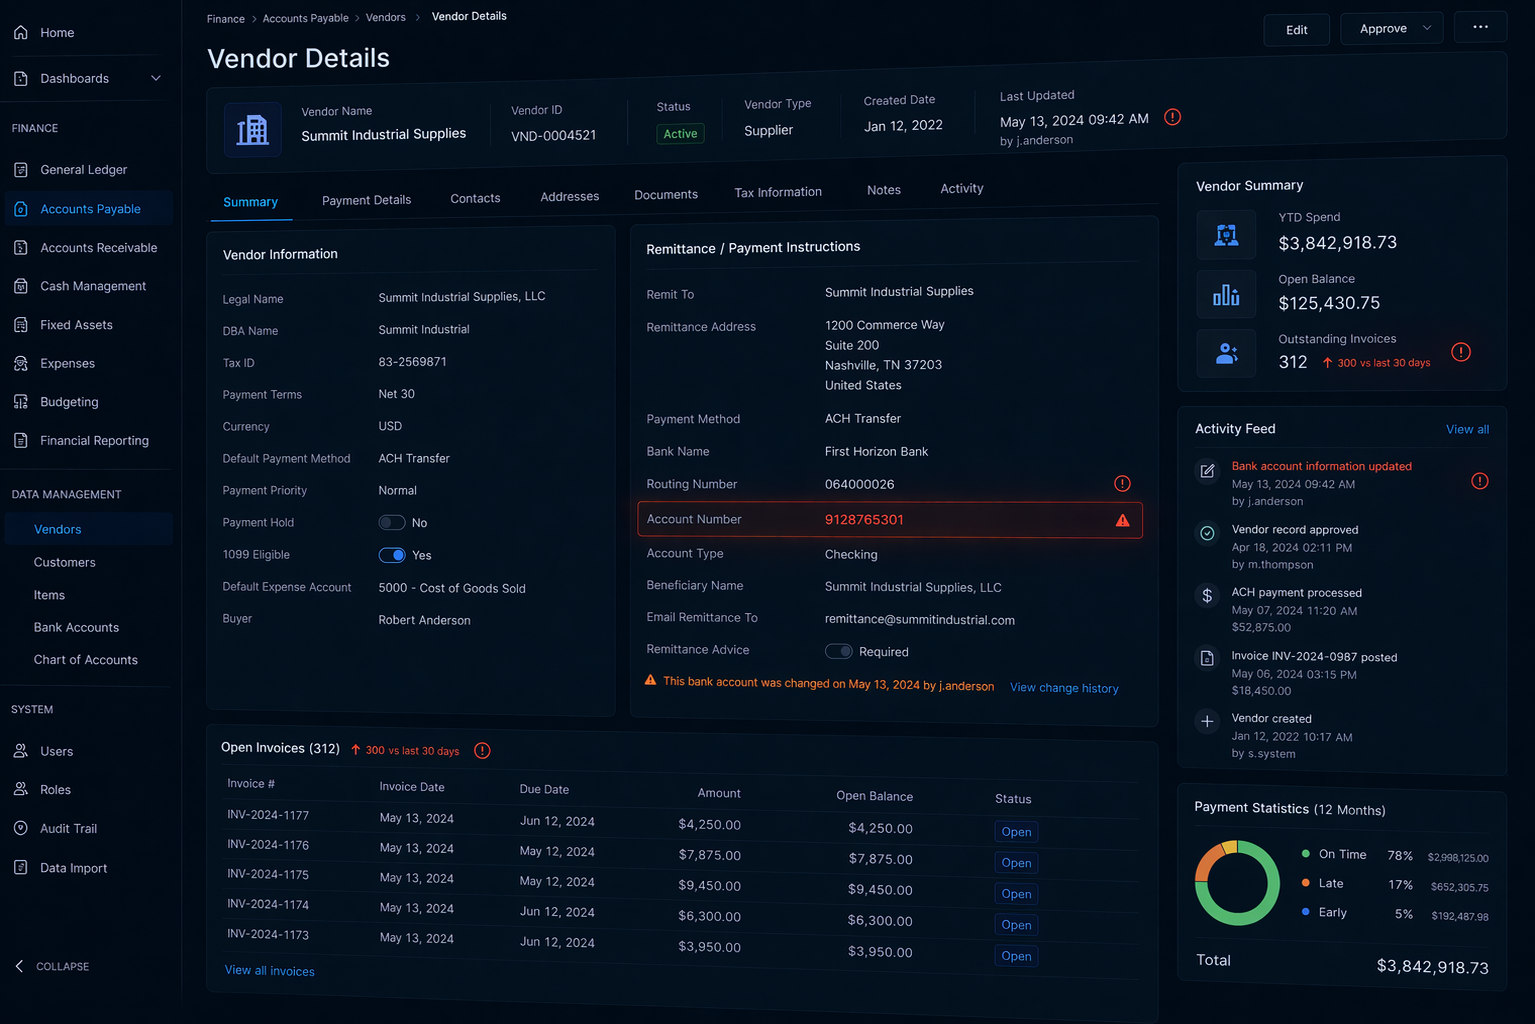Click the Audit Trail icon
The width and height of the screenshot is (1535, 1024).
20,828
